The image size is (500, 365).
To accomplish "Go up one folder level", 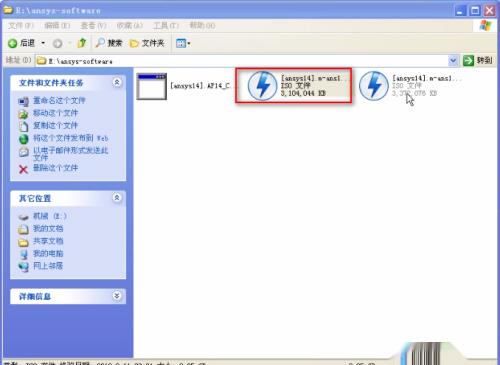I will (82, 43).
